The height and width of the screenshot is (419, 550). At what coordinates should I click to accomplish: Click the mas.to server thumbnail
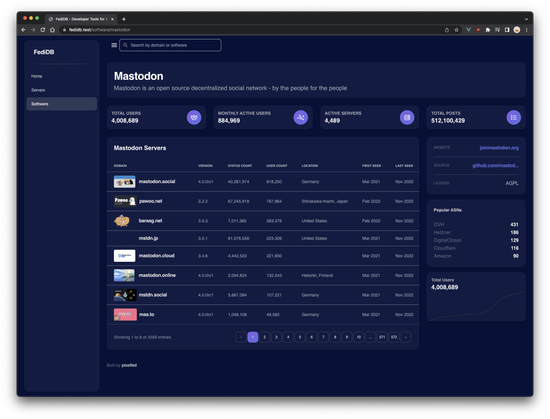coord(125,315)
